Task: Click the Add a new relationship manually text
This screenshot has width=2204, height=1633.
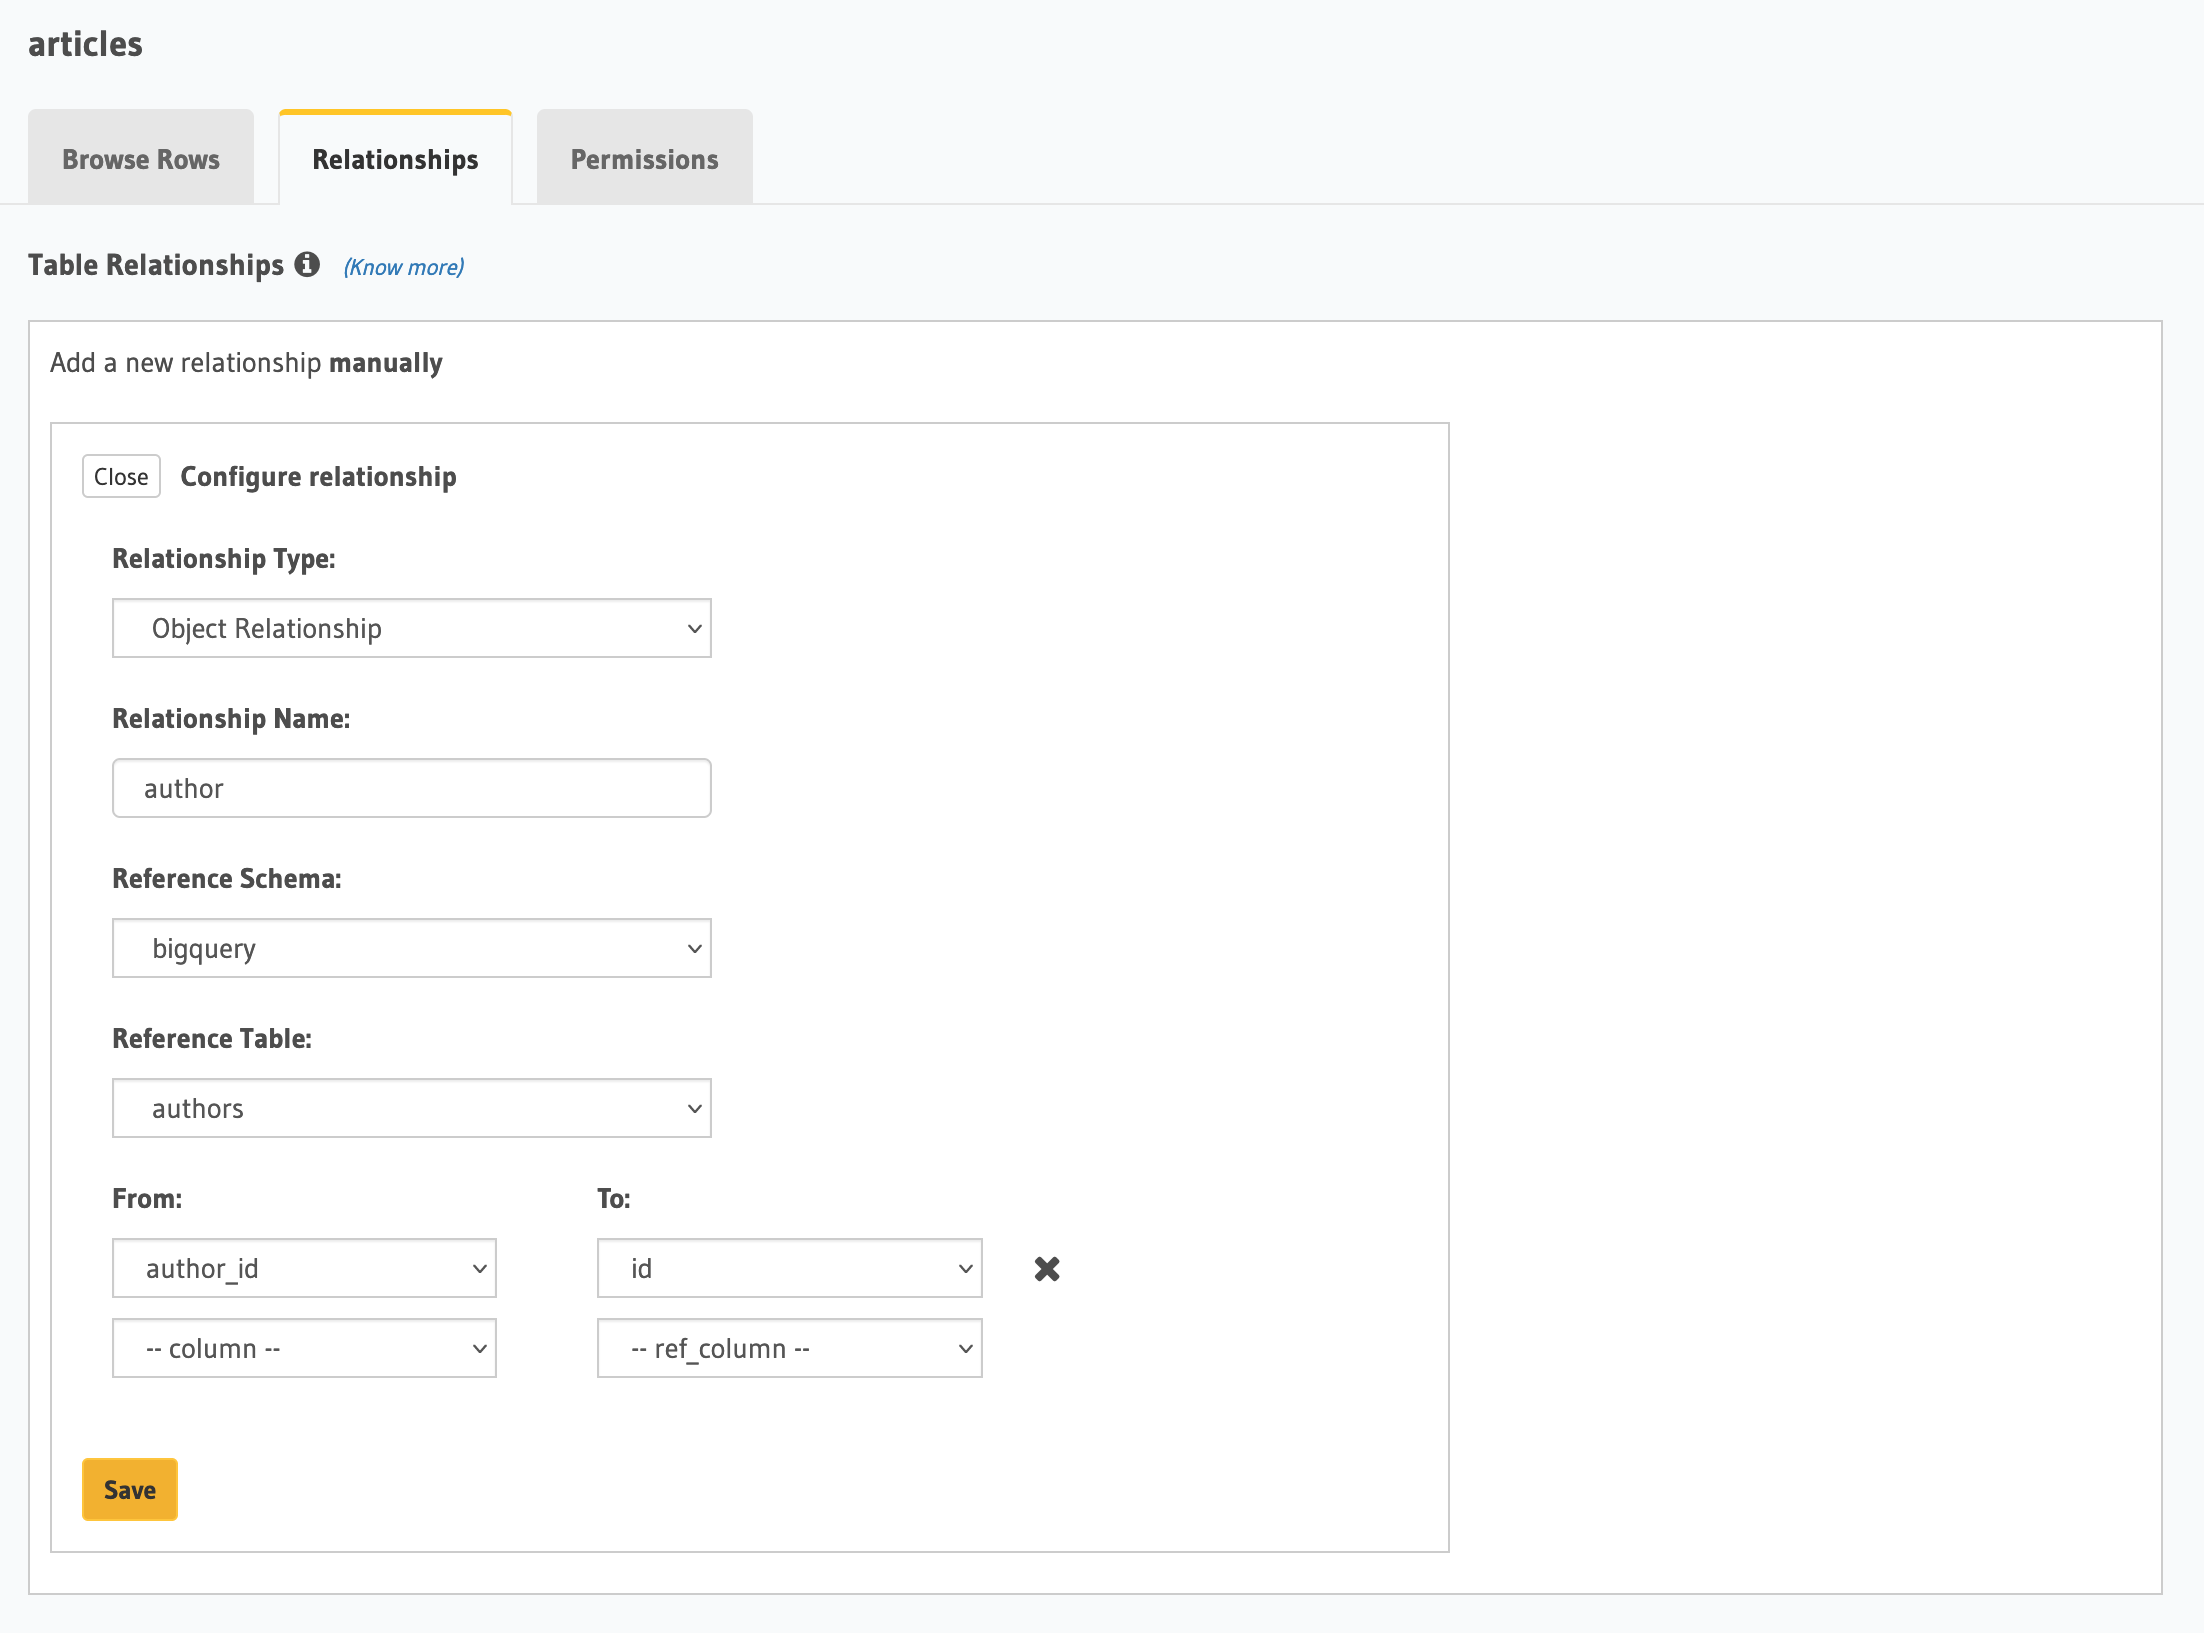Action: pos(246,362)
